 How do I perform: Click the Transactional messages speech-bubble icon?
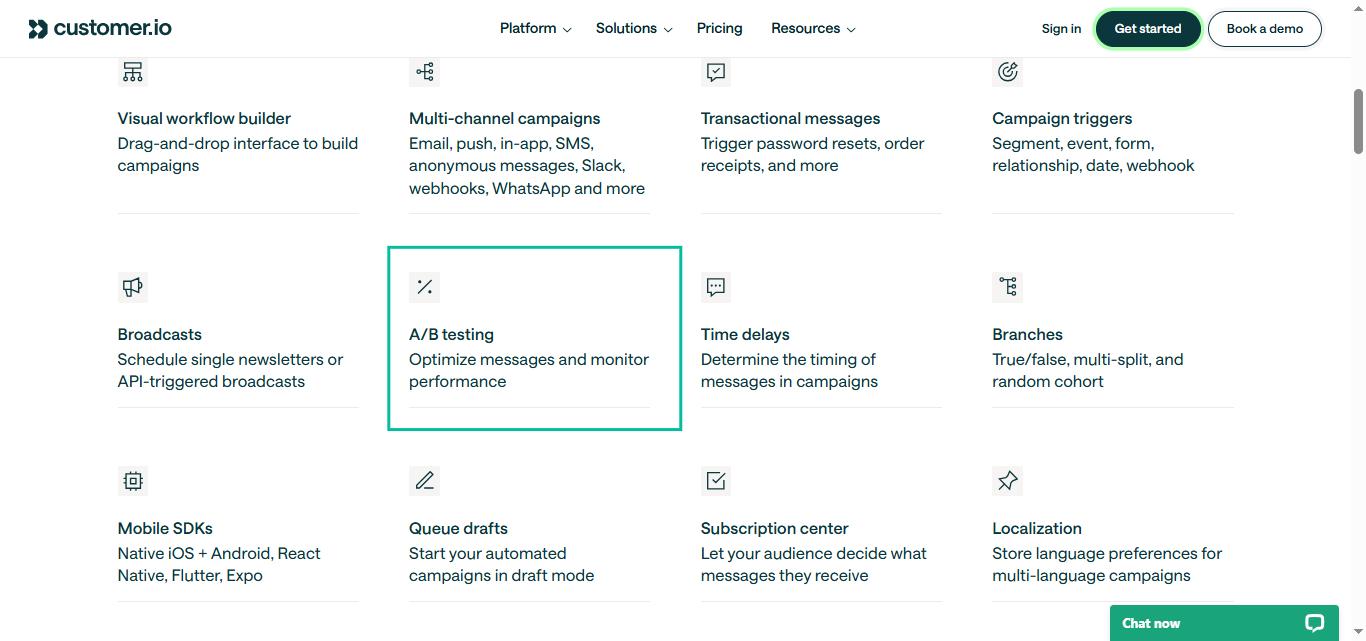[x=715, y=71]
